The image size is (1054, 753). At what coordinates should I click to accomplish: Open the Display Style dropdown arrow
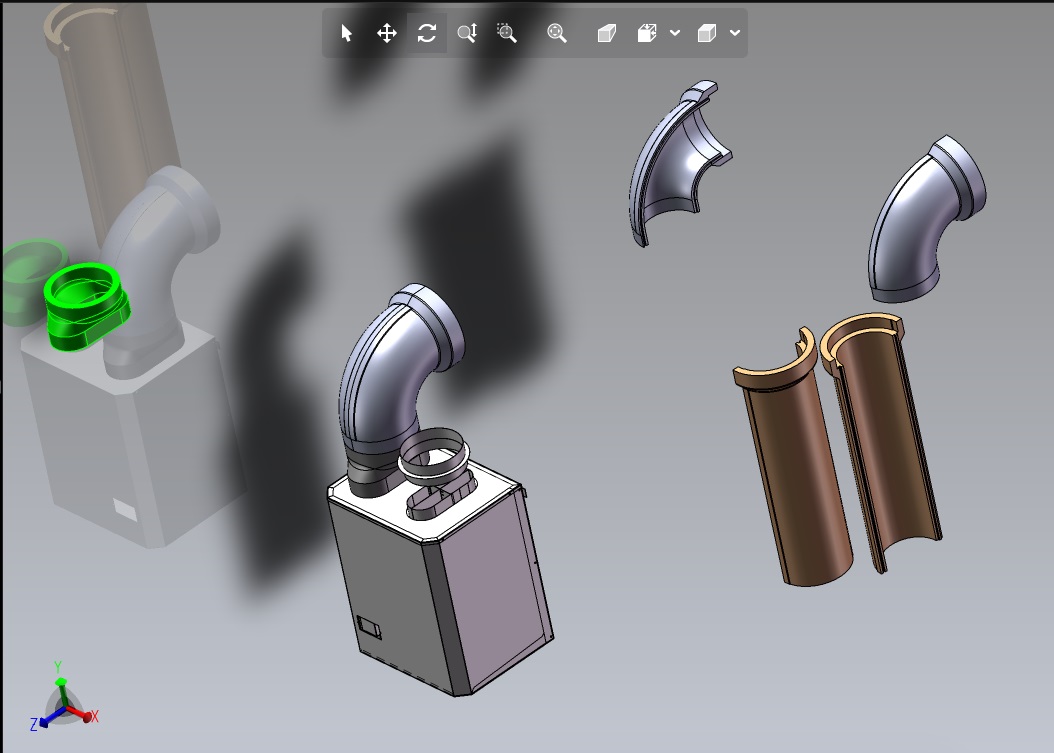735,33
